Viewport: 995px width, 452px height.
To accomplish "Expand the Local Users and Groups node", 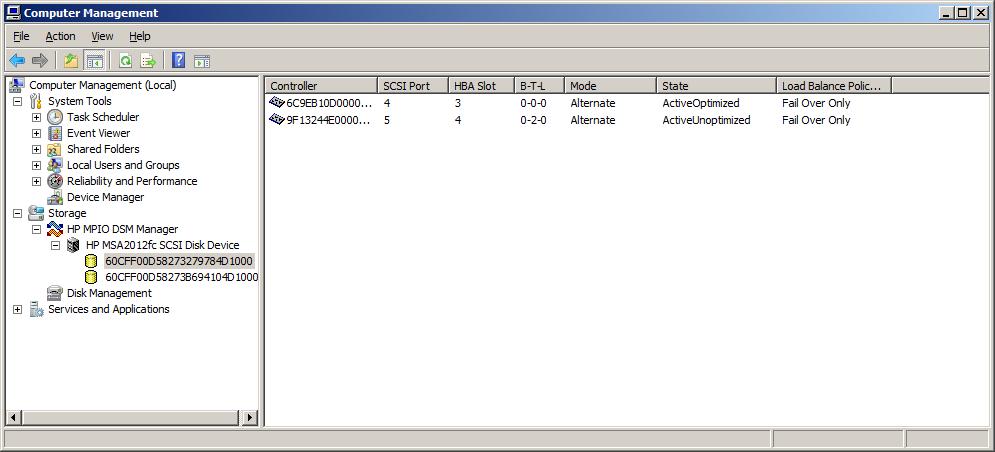I will [x=36, y=166].
